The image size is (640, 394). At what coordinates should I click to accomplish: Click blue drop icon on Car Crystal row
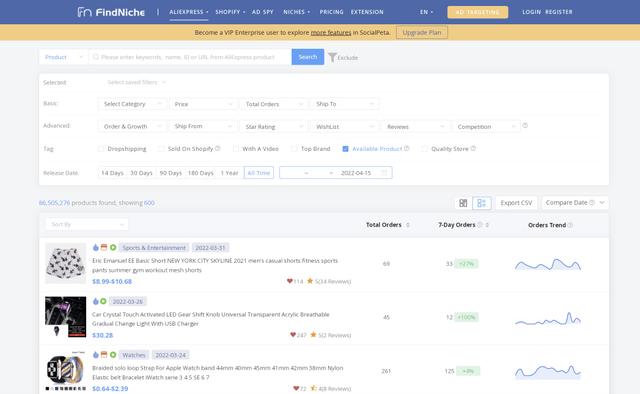tap(96, 301)
